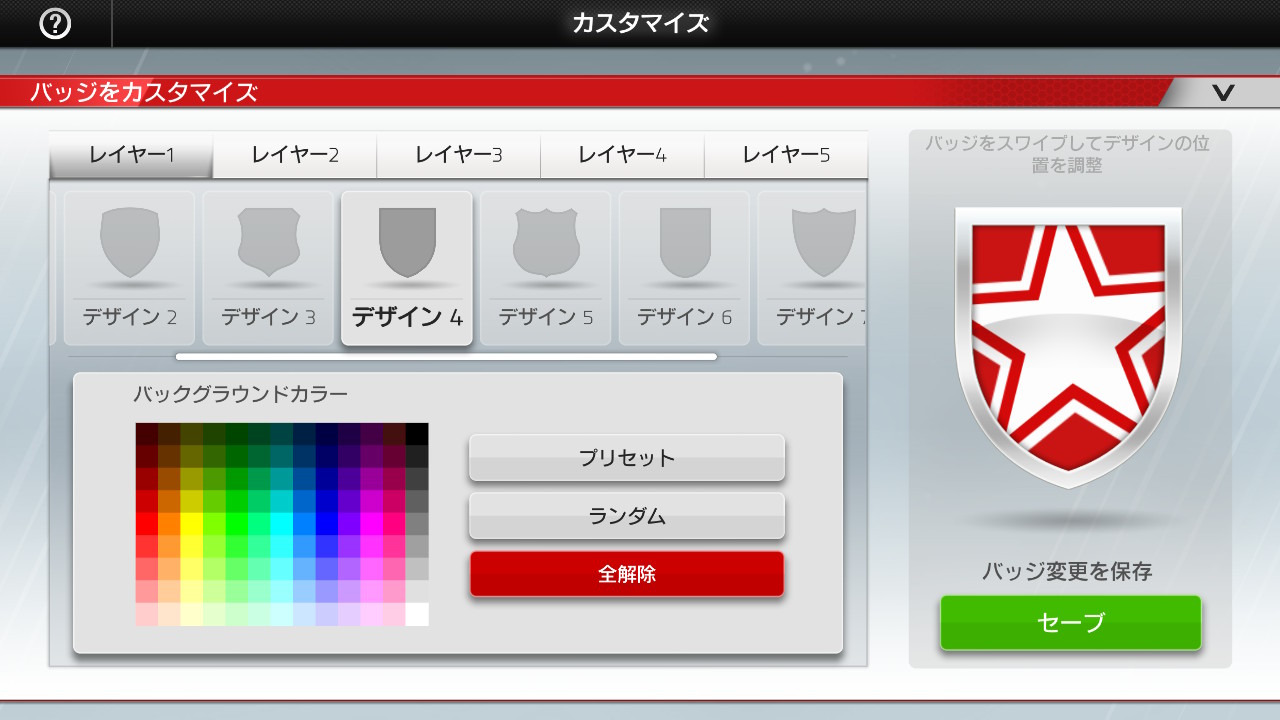The image size is (1280, 720).
Task: Click the カスタマイズ screen title
Action: tap(640, 23)
